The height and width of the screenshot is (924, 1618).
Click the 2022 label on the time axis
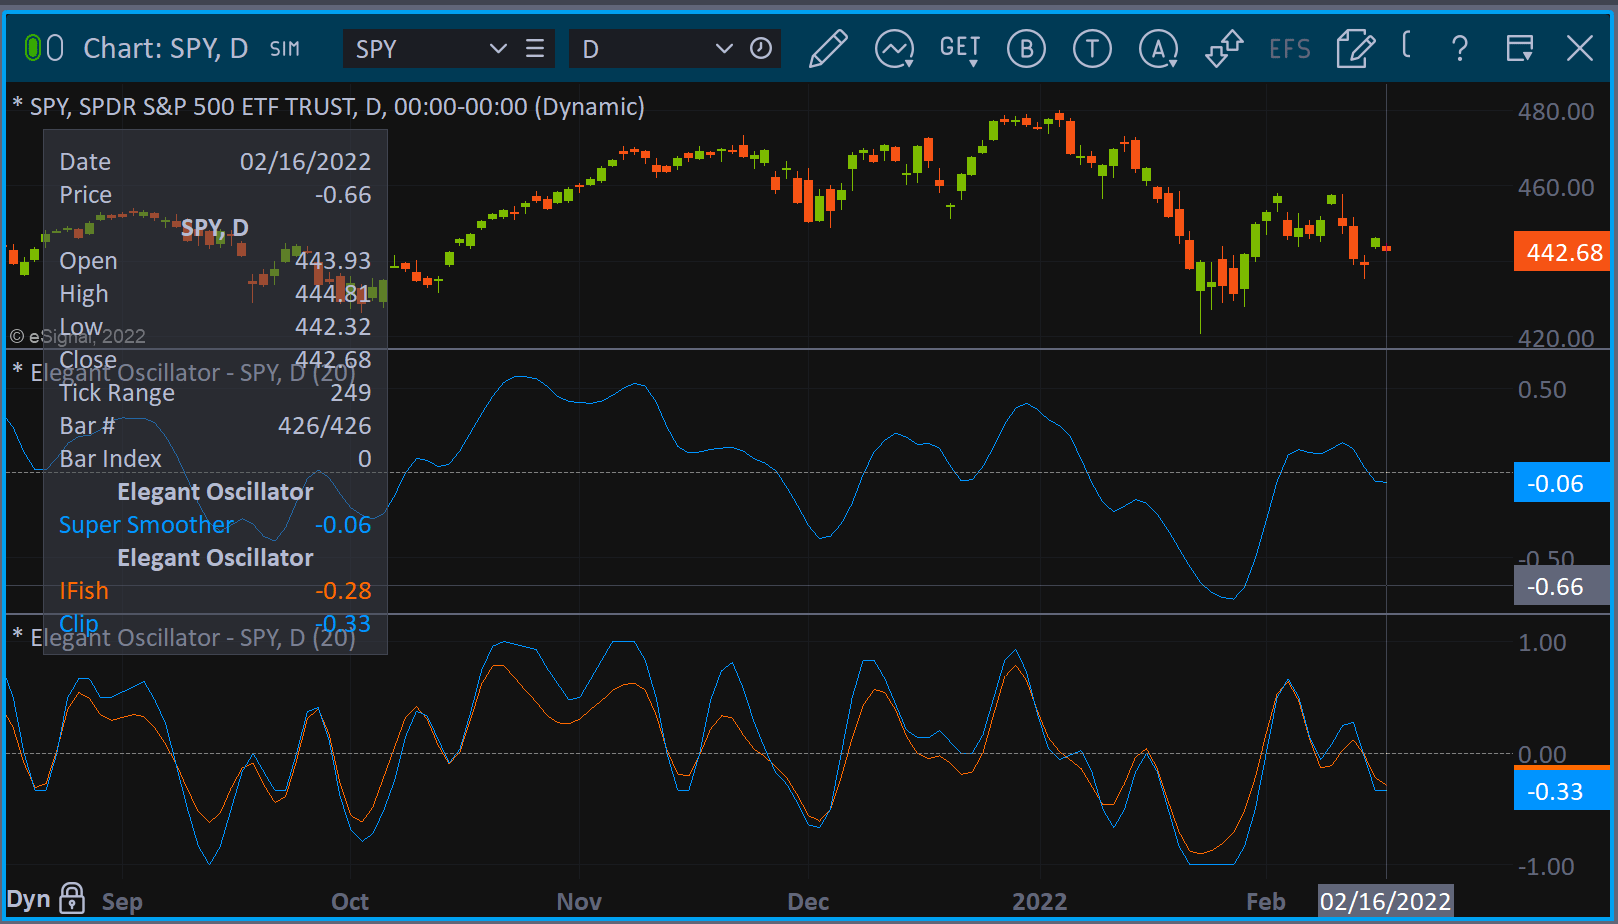point(1040,901)
